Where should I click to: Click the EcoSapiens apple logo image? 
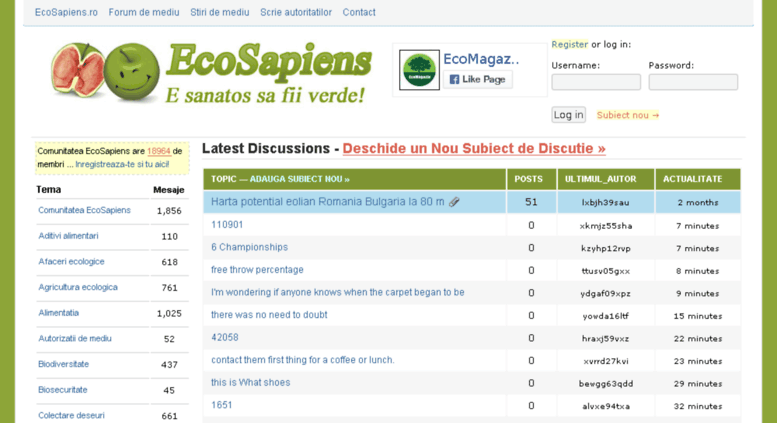[x=105, y=72]
